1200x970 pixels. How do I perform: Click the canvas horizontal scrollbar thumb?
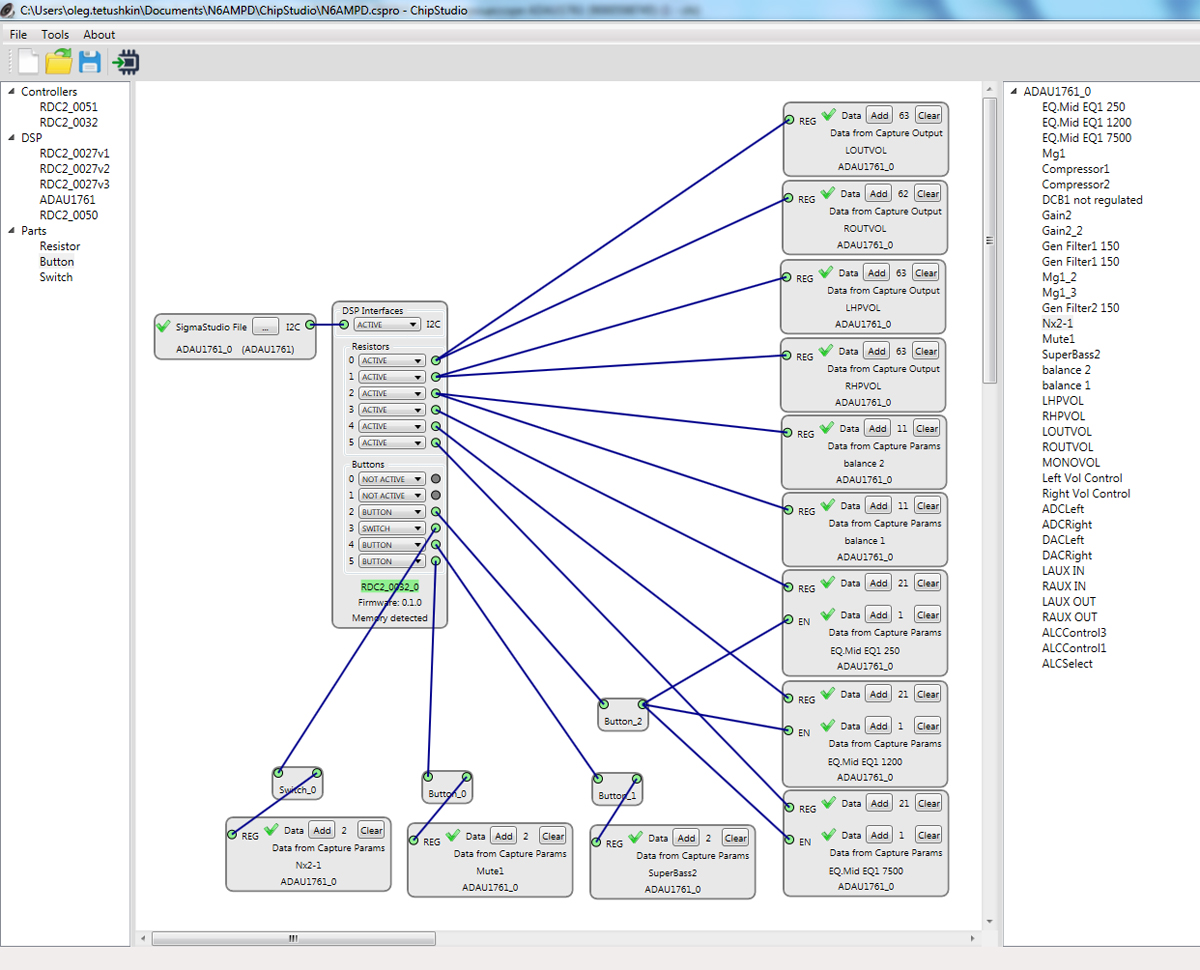(x=293, y=939)
